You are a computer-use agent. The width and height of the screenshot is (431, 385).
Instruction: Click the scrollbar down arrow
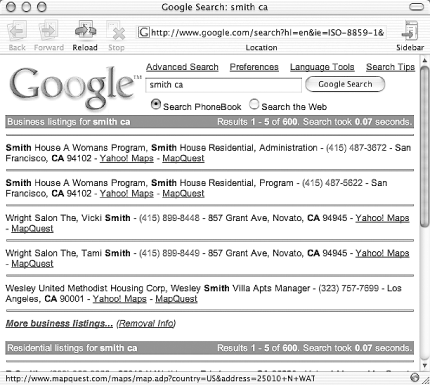(425, 366)
